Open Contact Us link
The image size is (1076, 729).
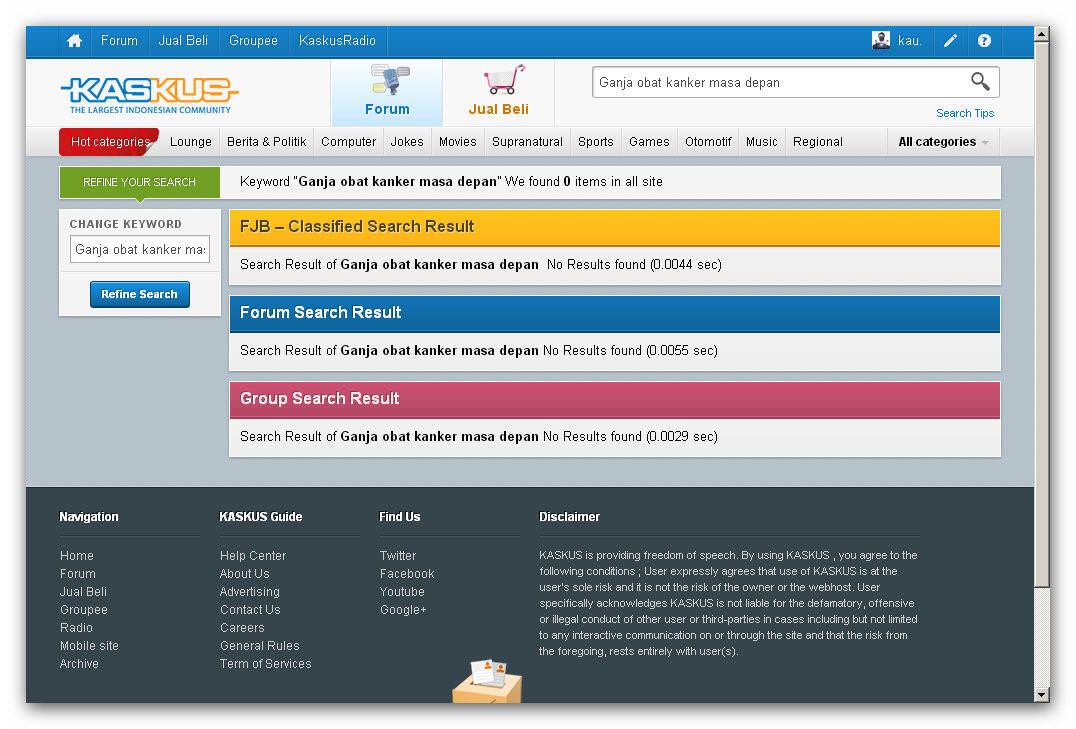point(250,610)
